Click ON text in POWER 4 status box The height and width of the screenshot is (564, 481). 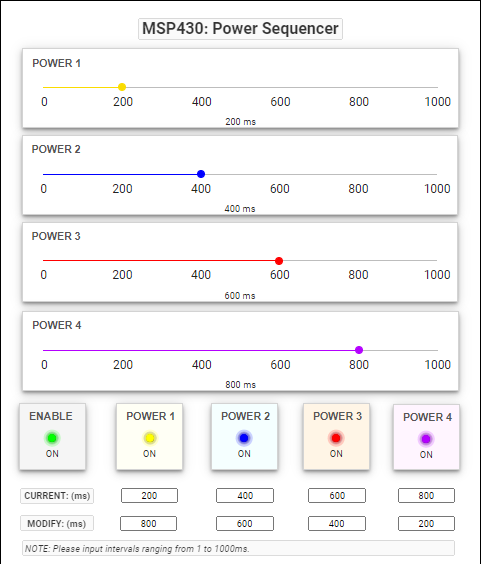pyautogui.click(x=426, y=455)
